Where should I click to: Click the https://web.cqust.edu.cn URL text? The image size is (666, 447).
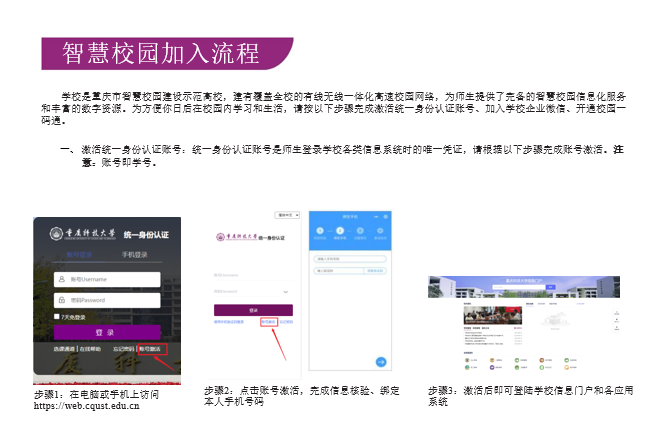87,406
